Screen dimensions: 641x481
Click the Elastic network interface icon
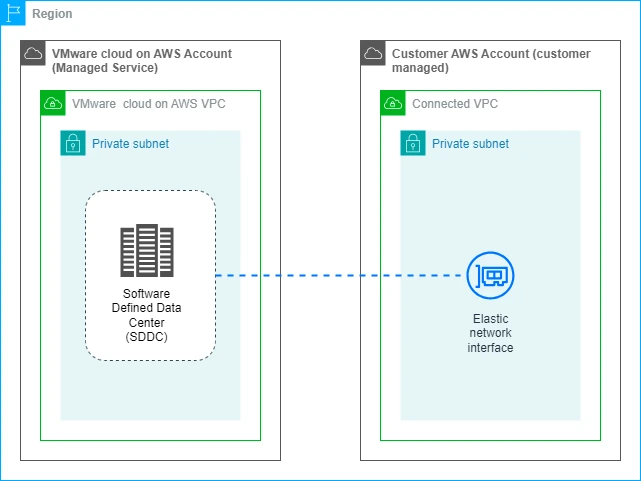[490, 275]
